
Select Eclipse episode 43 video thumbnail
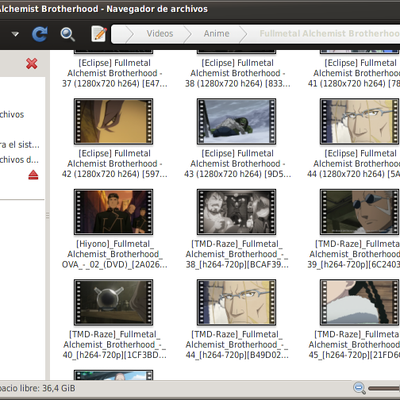236,121
